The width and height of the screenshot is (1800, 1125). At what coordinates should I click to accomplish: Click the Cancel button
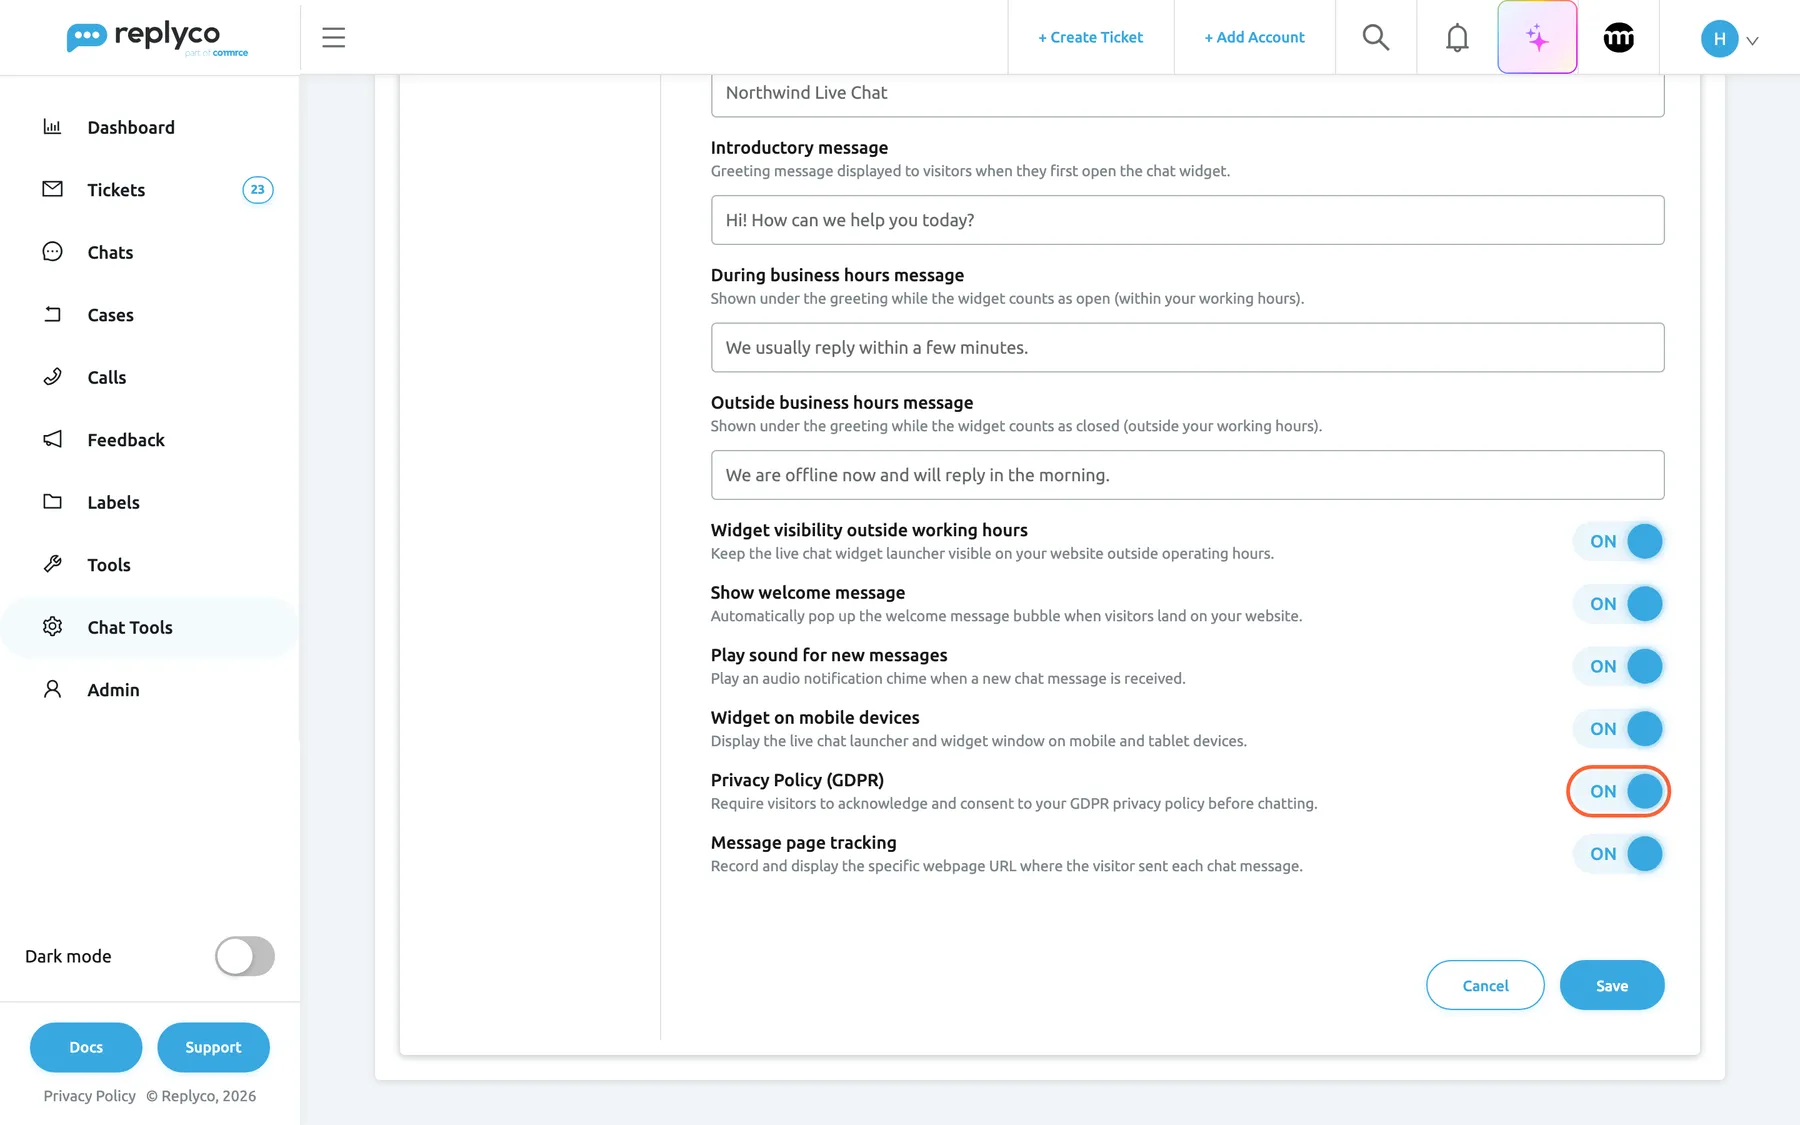[1485, 985]
